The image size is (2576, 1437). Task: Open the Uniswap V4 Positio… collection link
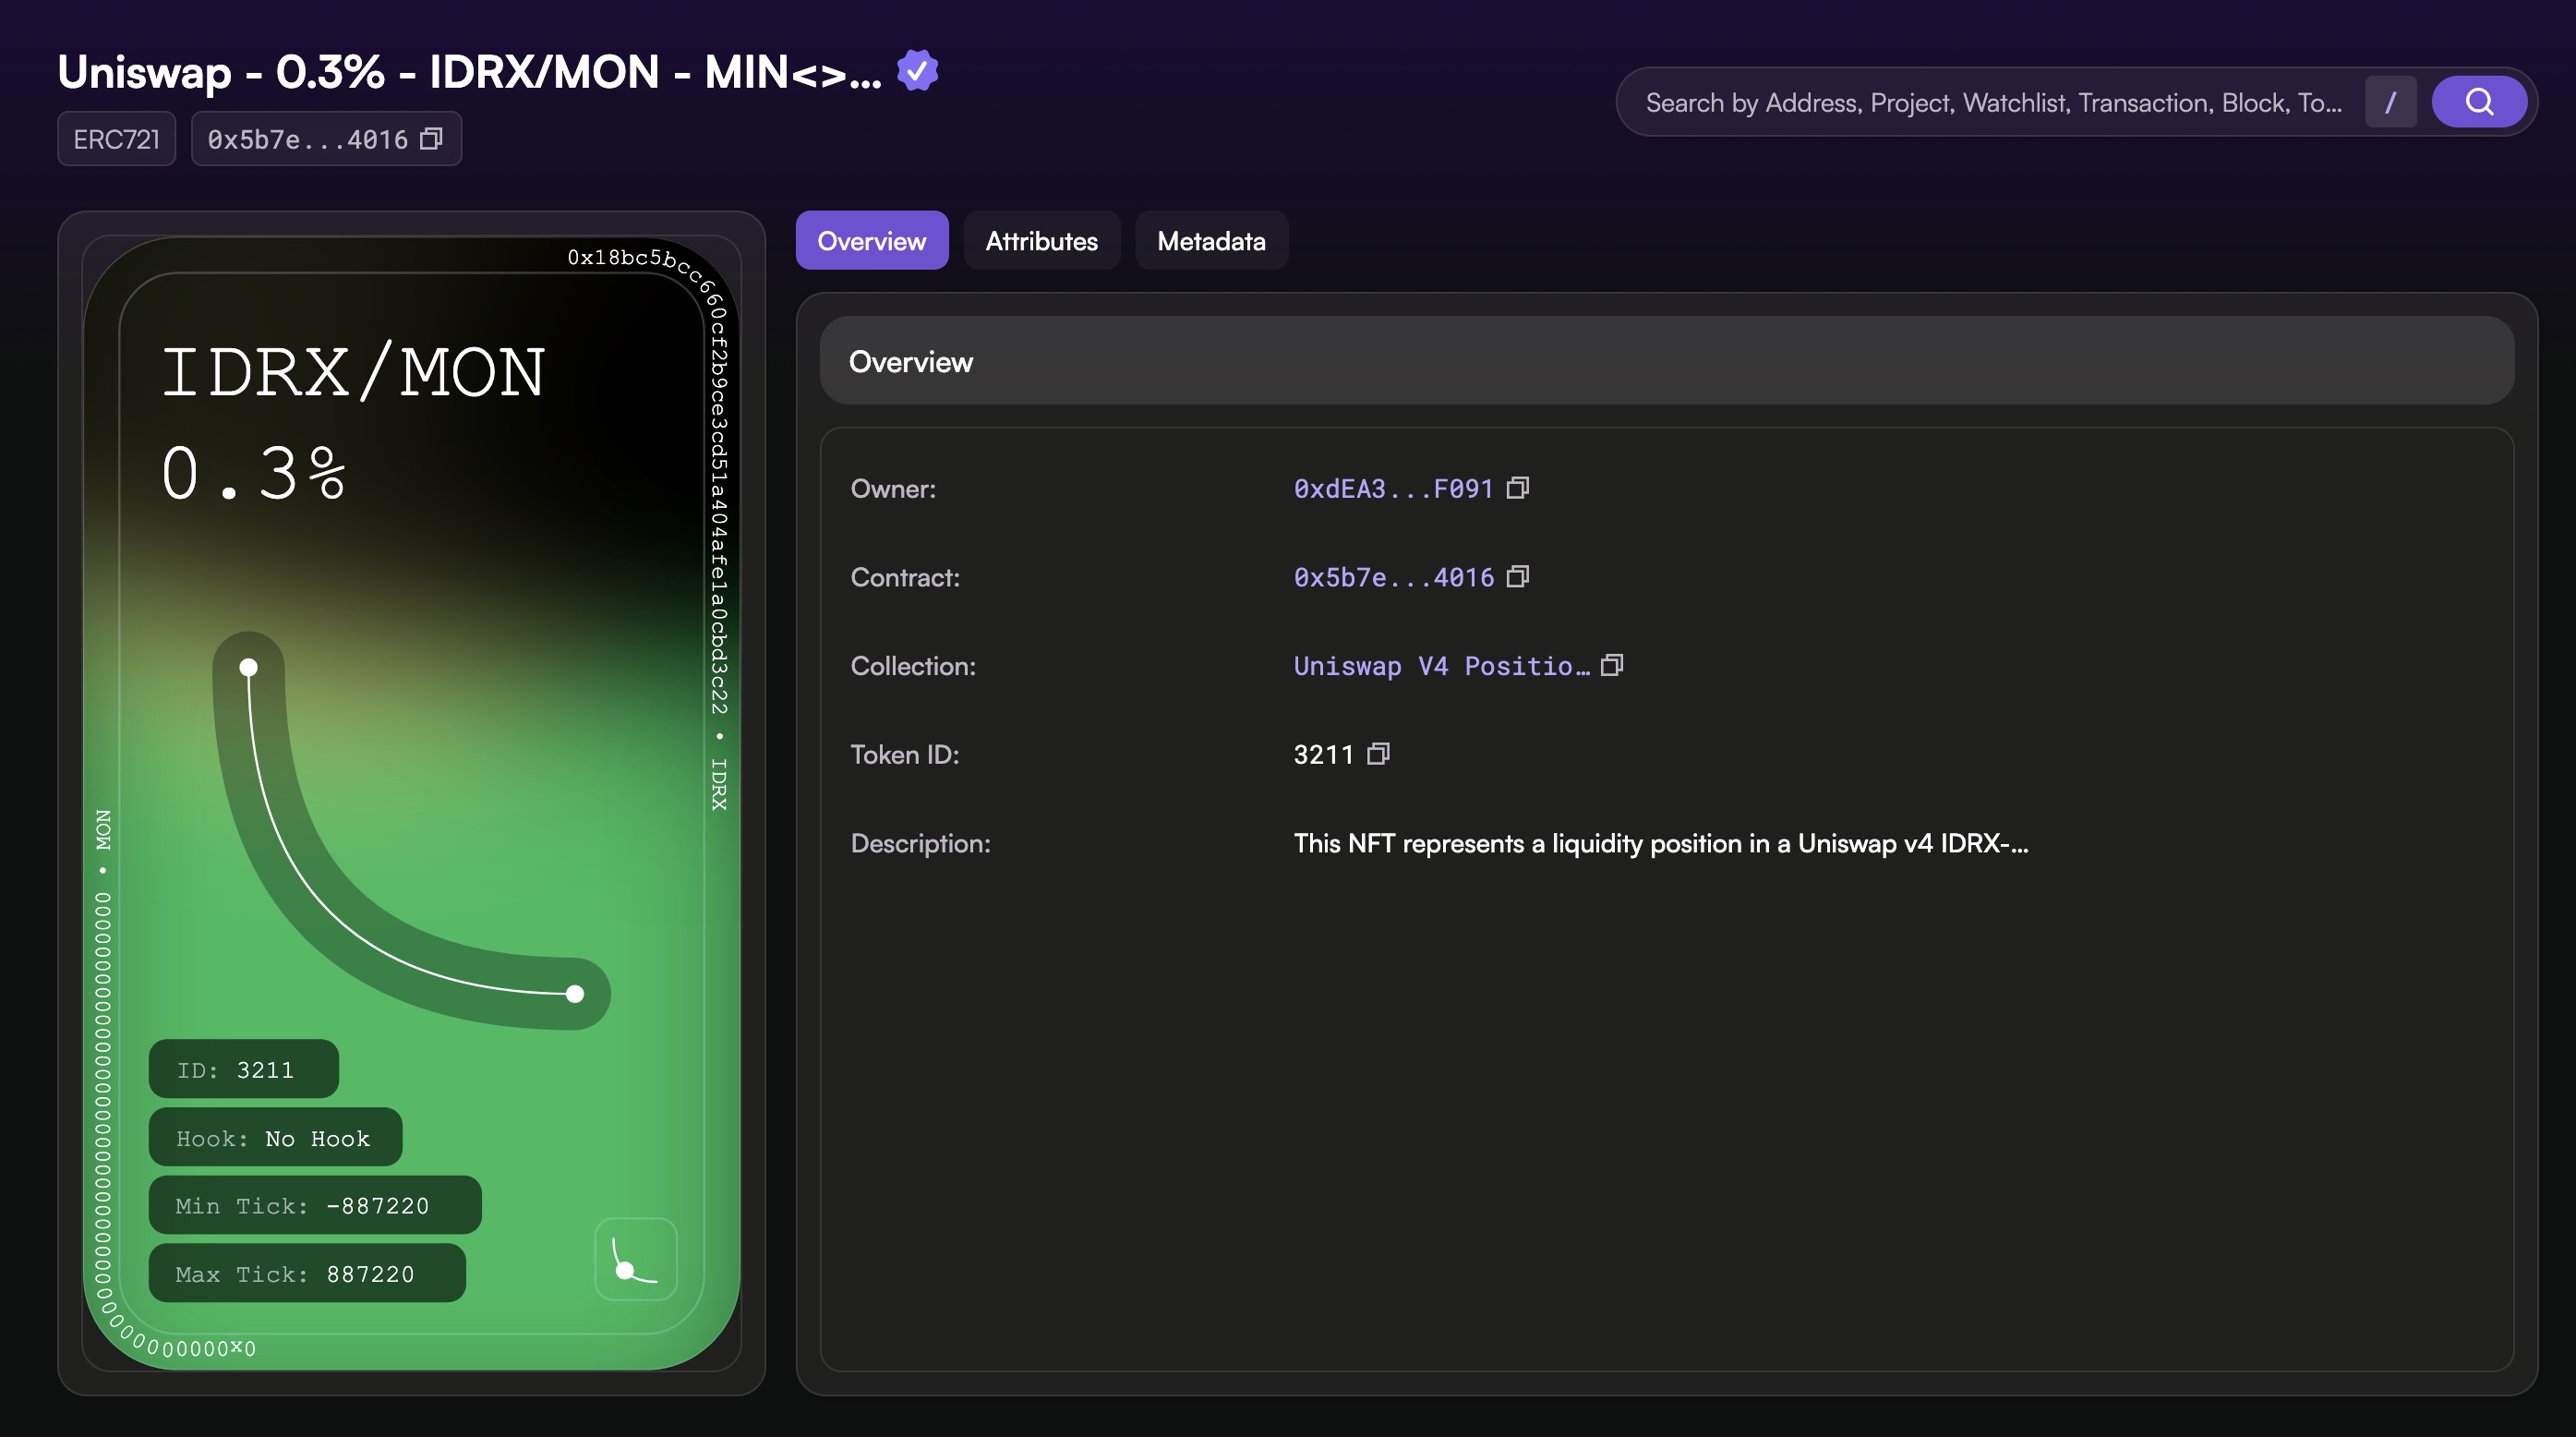tap(1440, 666)
